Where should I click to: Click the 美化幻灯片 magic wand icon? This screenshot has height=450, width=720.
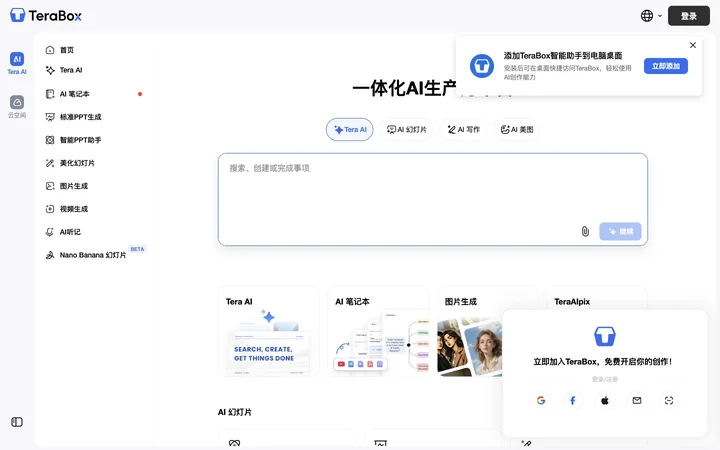(50, 163)
